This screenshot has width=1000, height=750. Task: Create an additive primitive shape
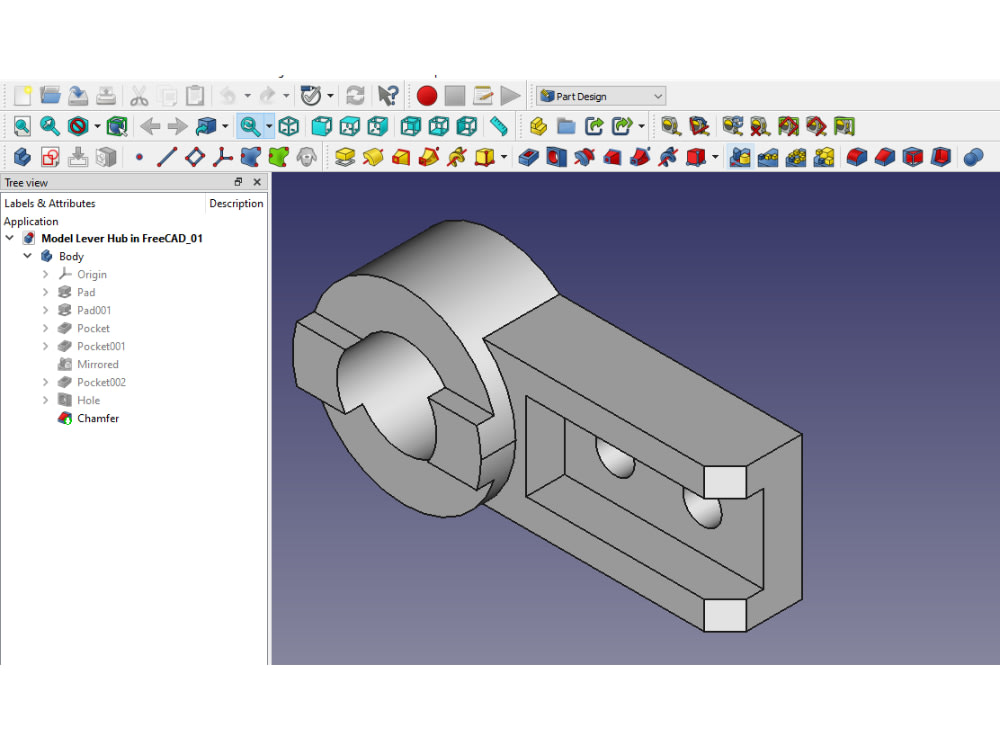pos(485,157)
